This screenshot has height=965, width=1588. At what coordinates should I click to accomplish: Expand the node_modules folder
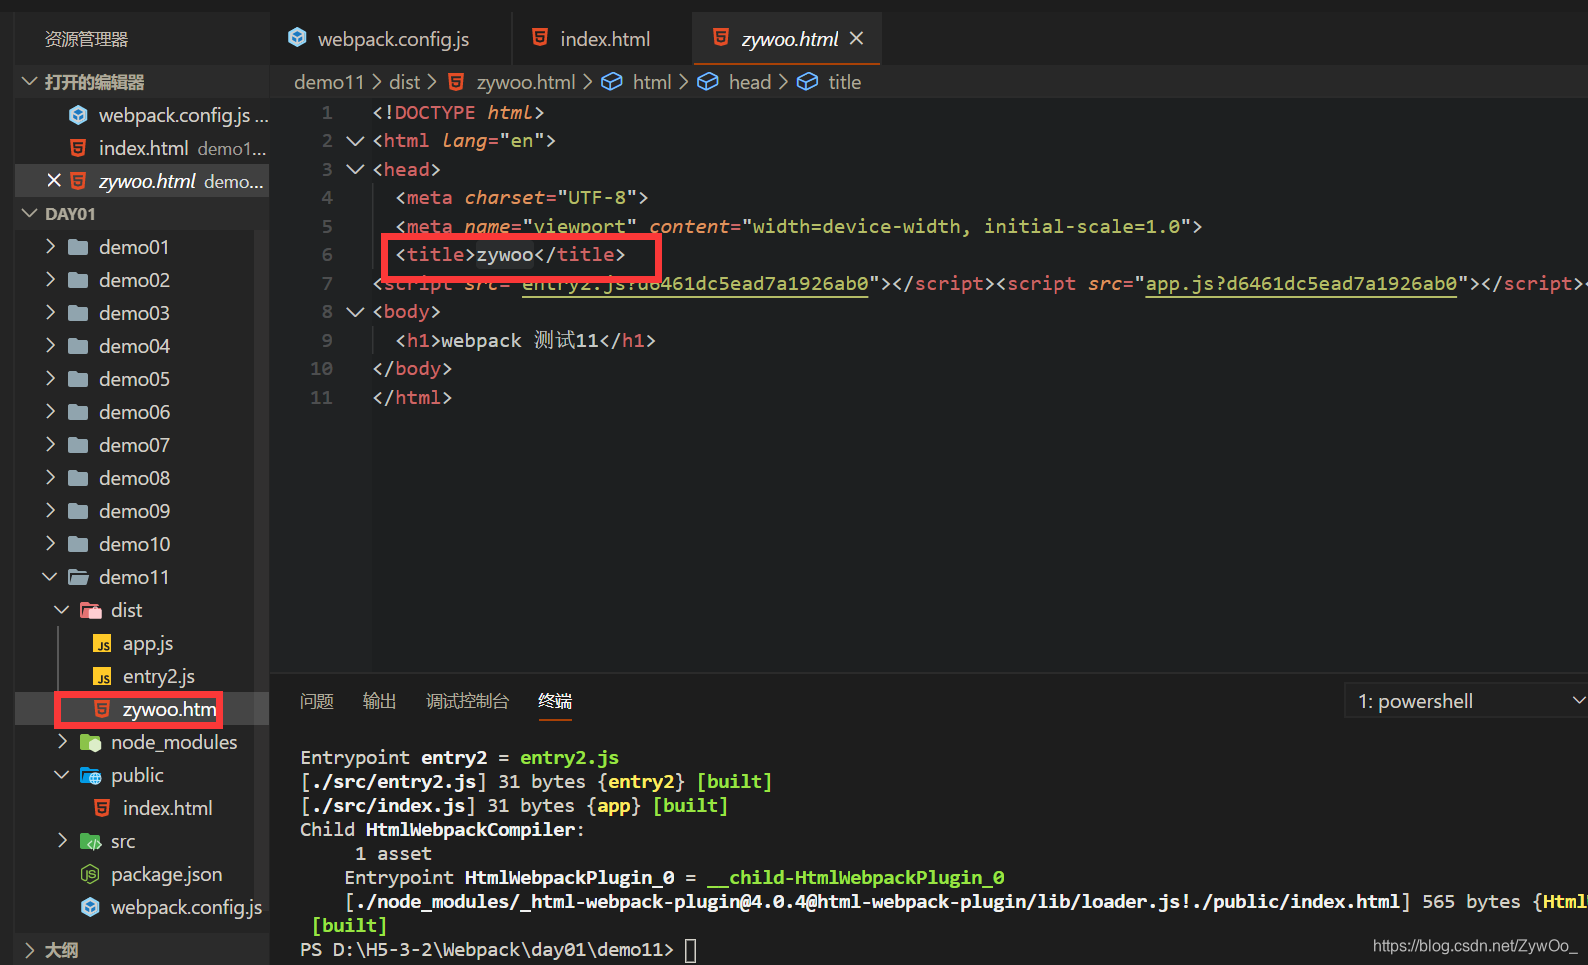[62, 741]
